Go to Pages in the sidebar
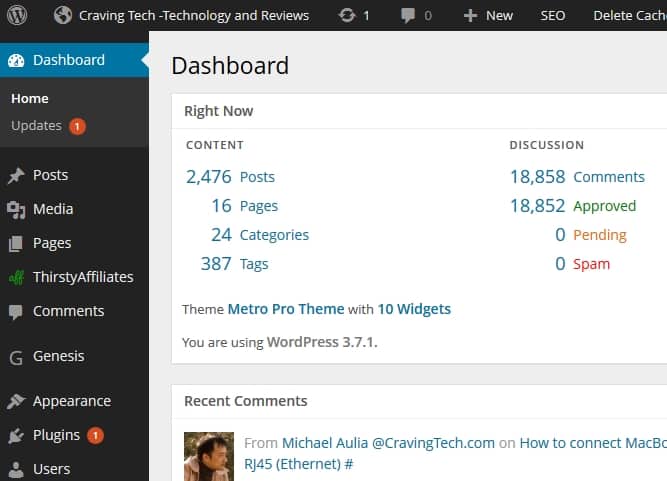The width and height of the screenshot is (667, 481). pos(52,244)
